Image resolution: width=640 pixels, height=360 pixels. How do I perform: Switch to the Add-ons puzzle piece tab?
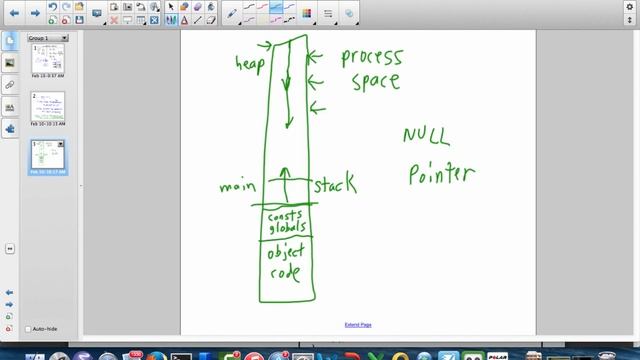tap(10, 129)
